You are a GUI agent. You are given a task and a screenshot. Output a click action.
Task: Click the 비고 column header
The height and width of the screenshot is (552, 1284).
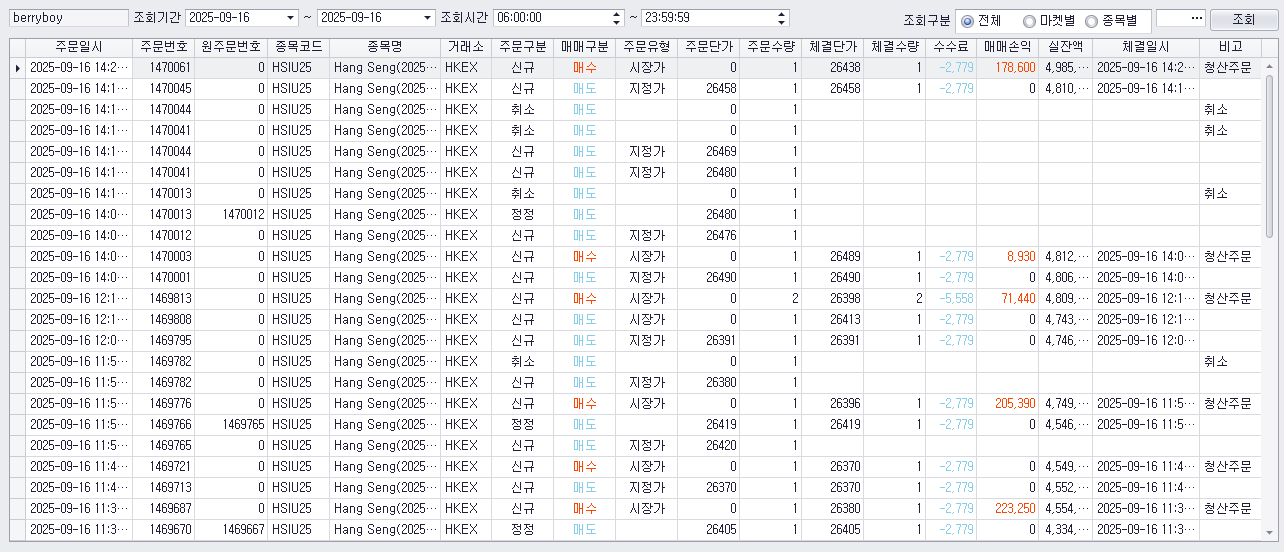coord(1231,47)
